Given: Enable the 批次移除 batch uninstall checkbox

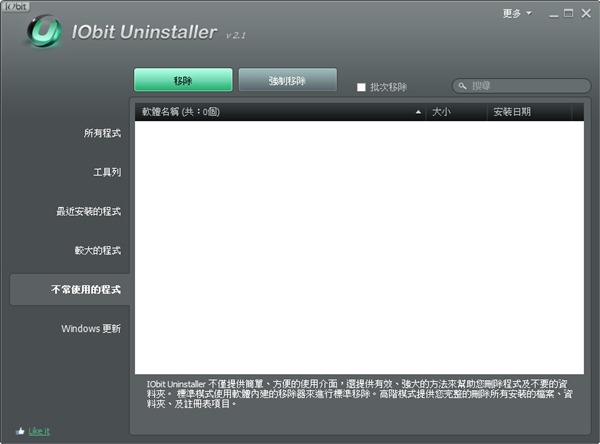Looking at the screenshot, I should [361, 87].
